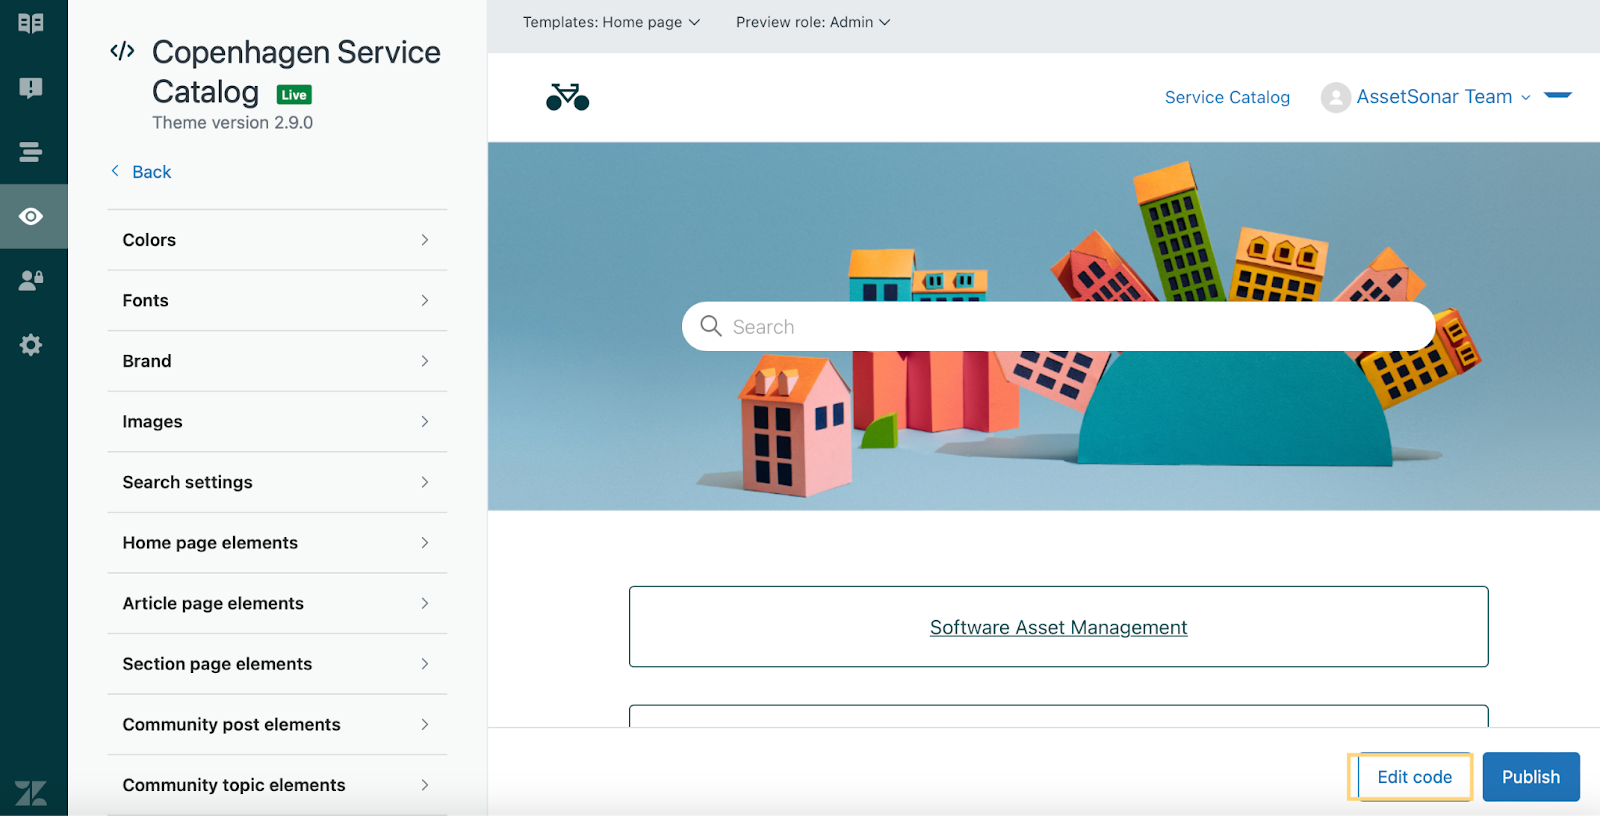Click the bicycle logo in preview header
Viewport: 1600px width, 816px height.
[567, 97]
